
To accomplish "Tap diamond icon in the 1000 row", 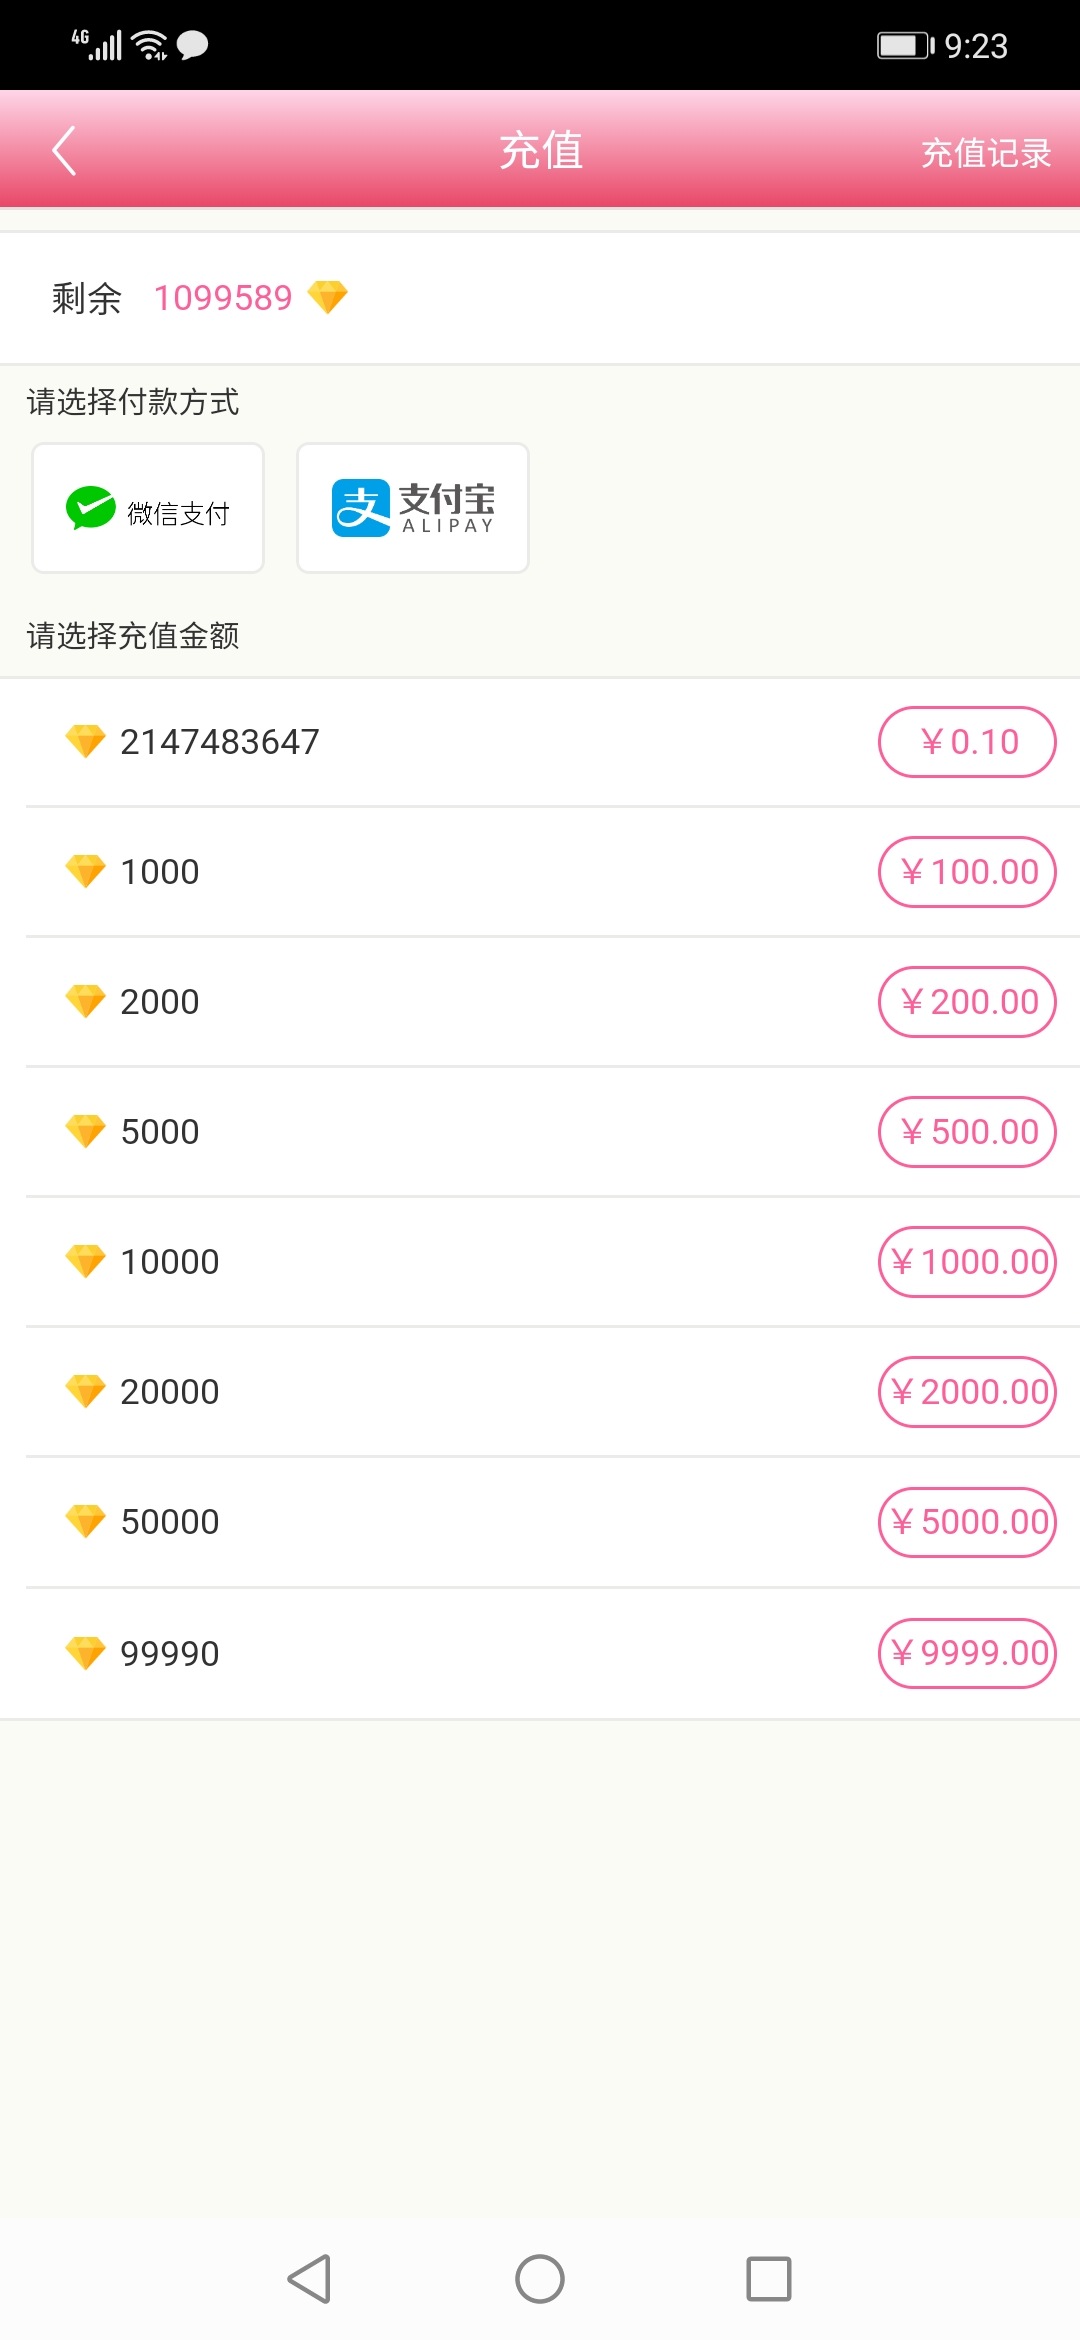I will (x=85, y=871).
